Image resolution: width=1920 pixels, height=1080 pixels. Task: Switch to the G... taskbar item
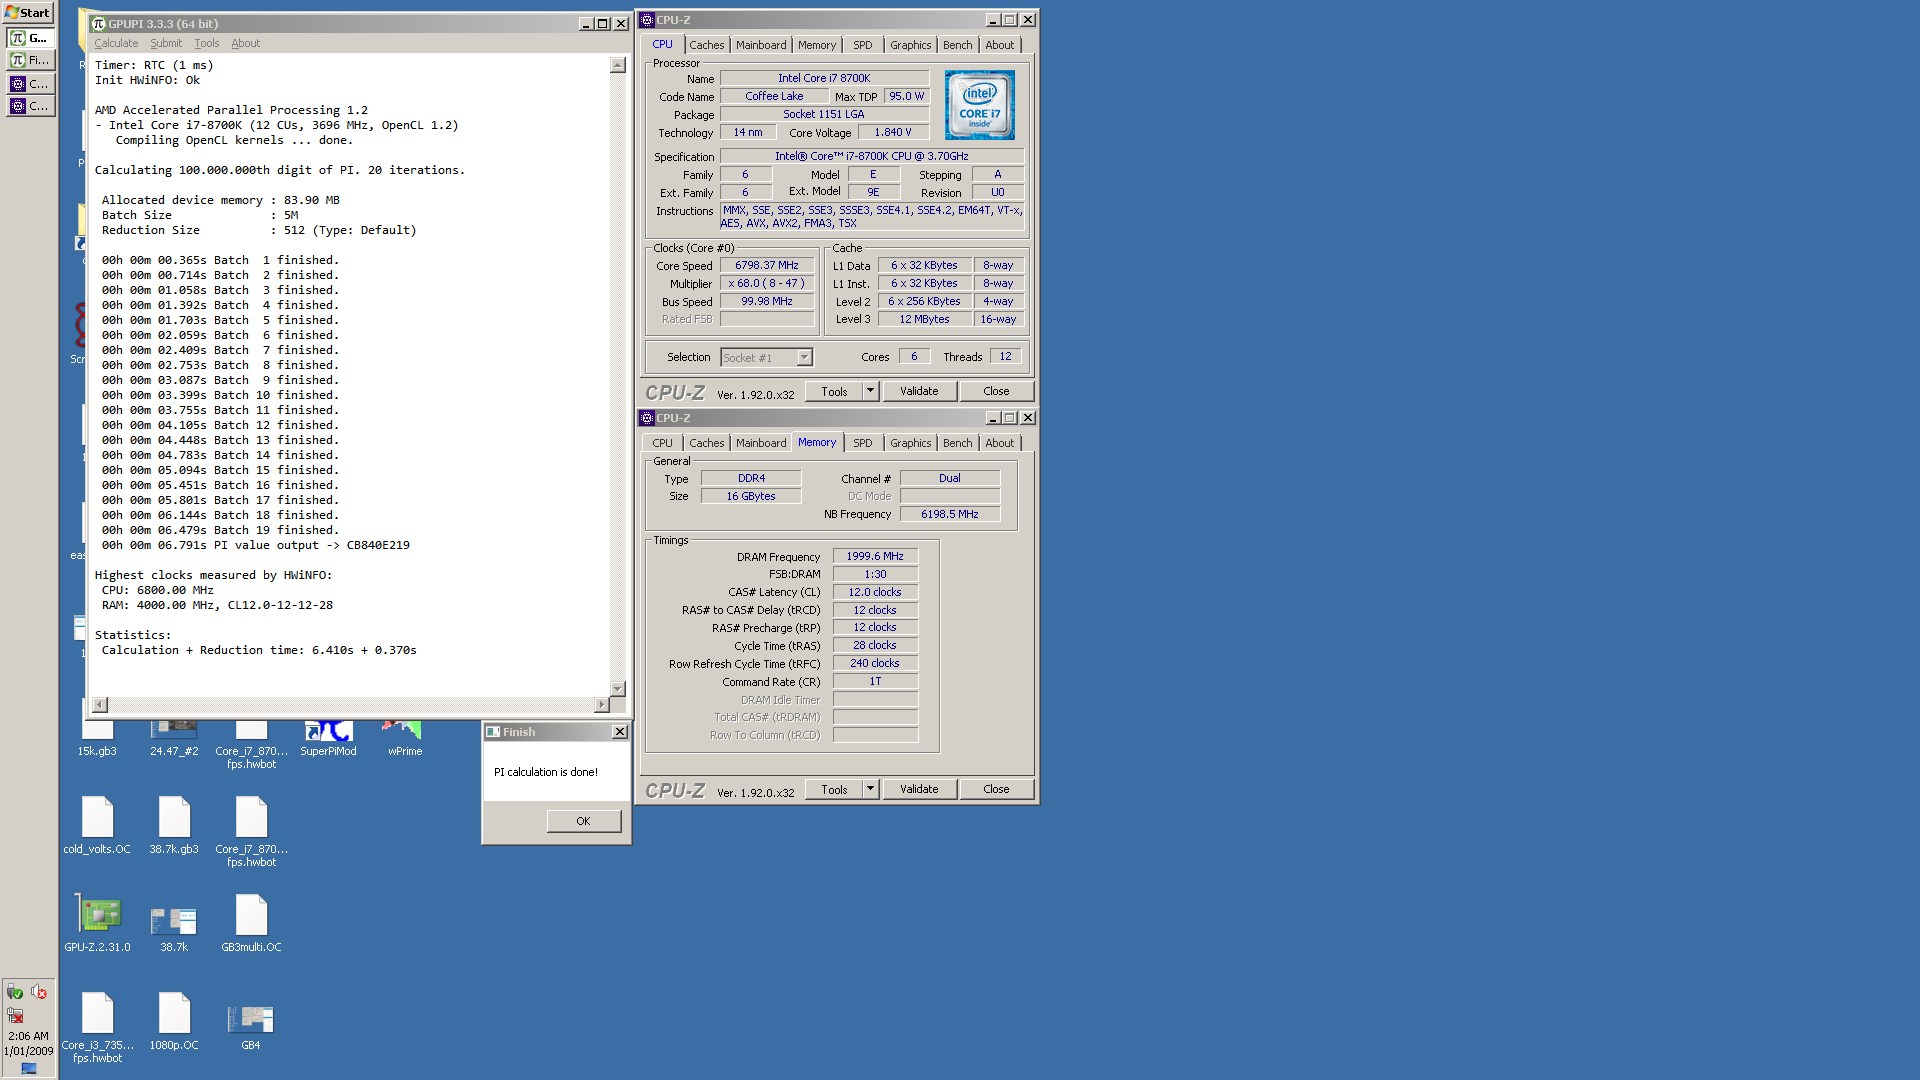point(30,38)
